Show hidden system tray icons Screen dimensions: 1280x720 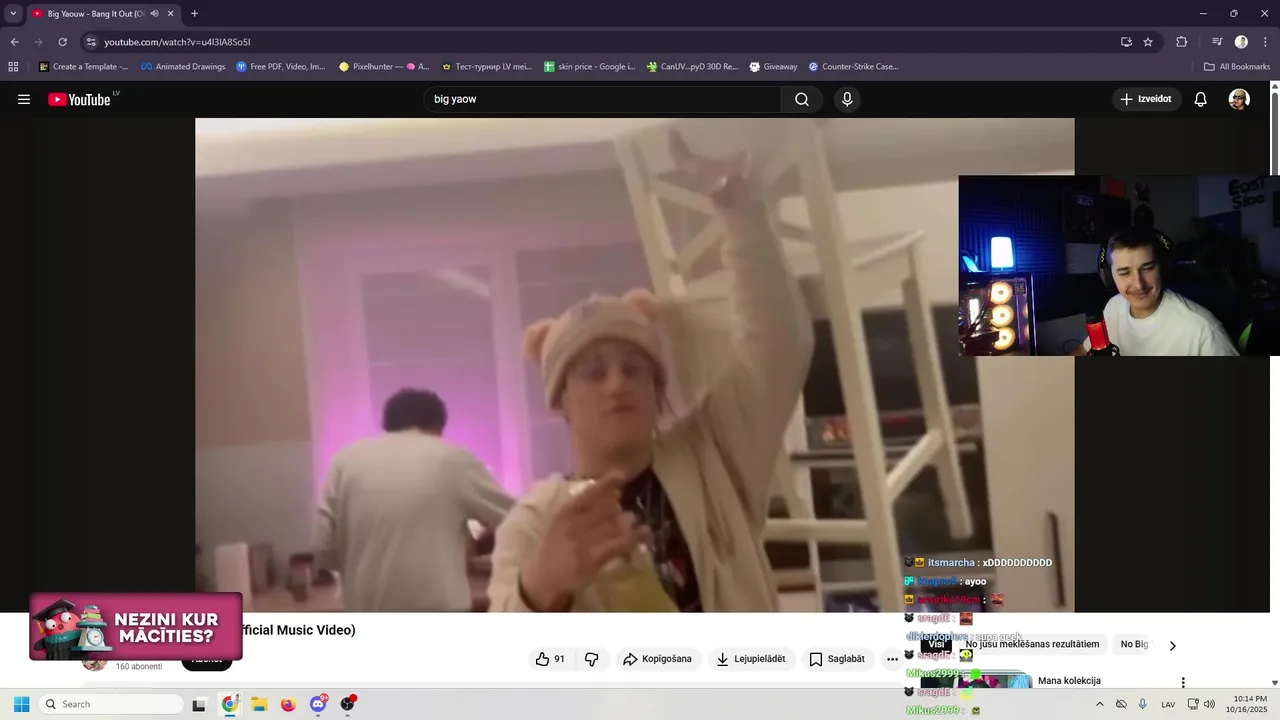[x=1099, y=704]
